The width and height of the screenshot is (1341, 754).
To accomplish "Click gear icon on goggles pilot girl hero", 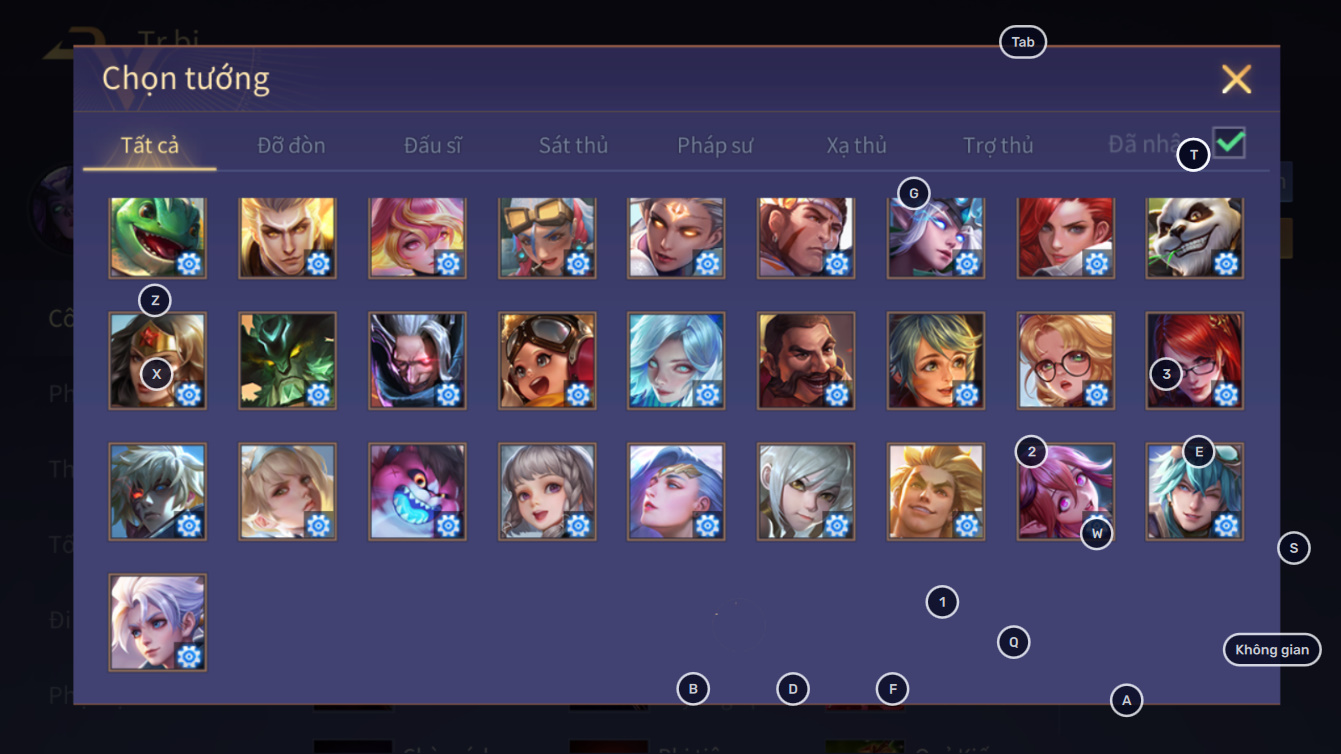I will 578,395.
